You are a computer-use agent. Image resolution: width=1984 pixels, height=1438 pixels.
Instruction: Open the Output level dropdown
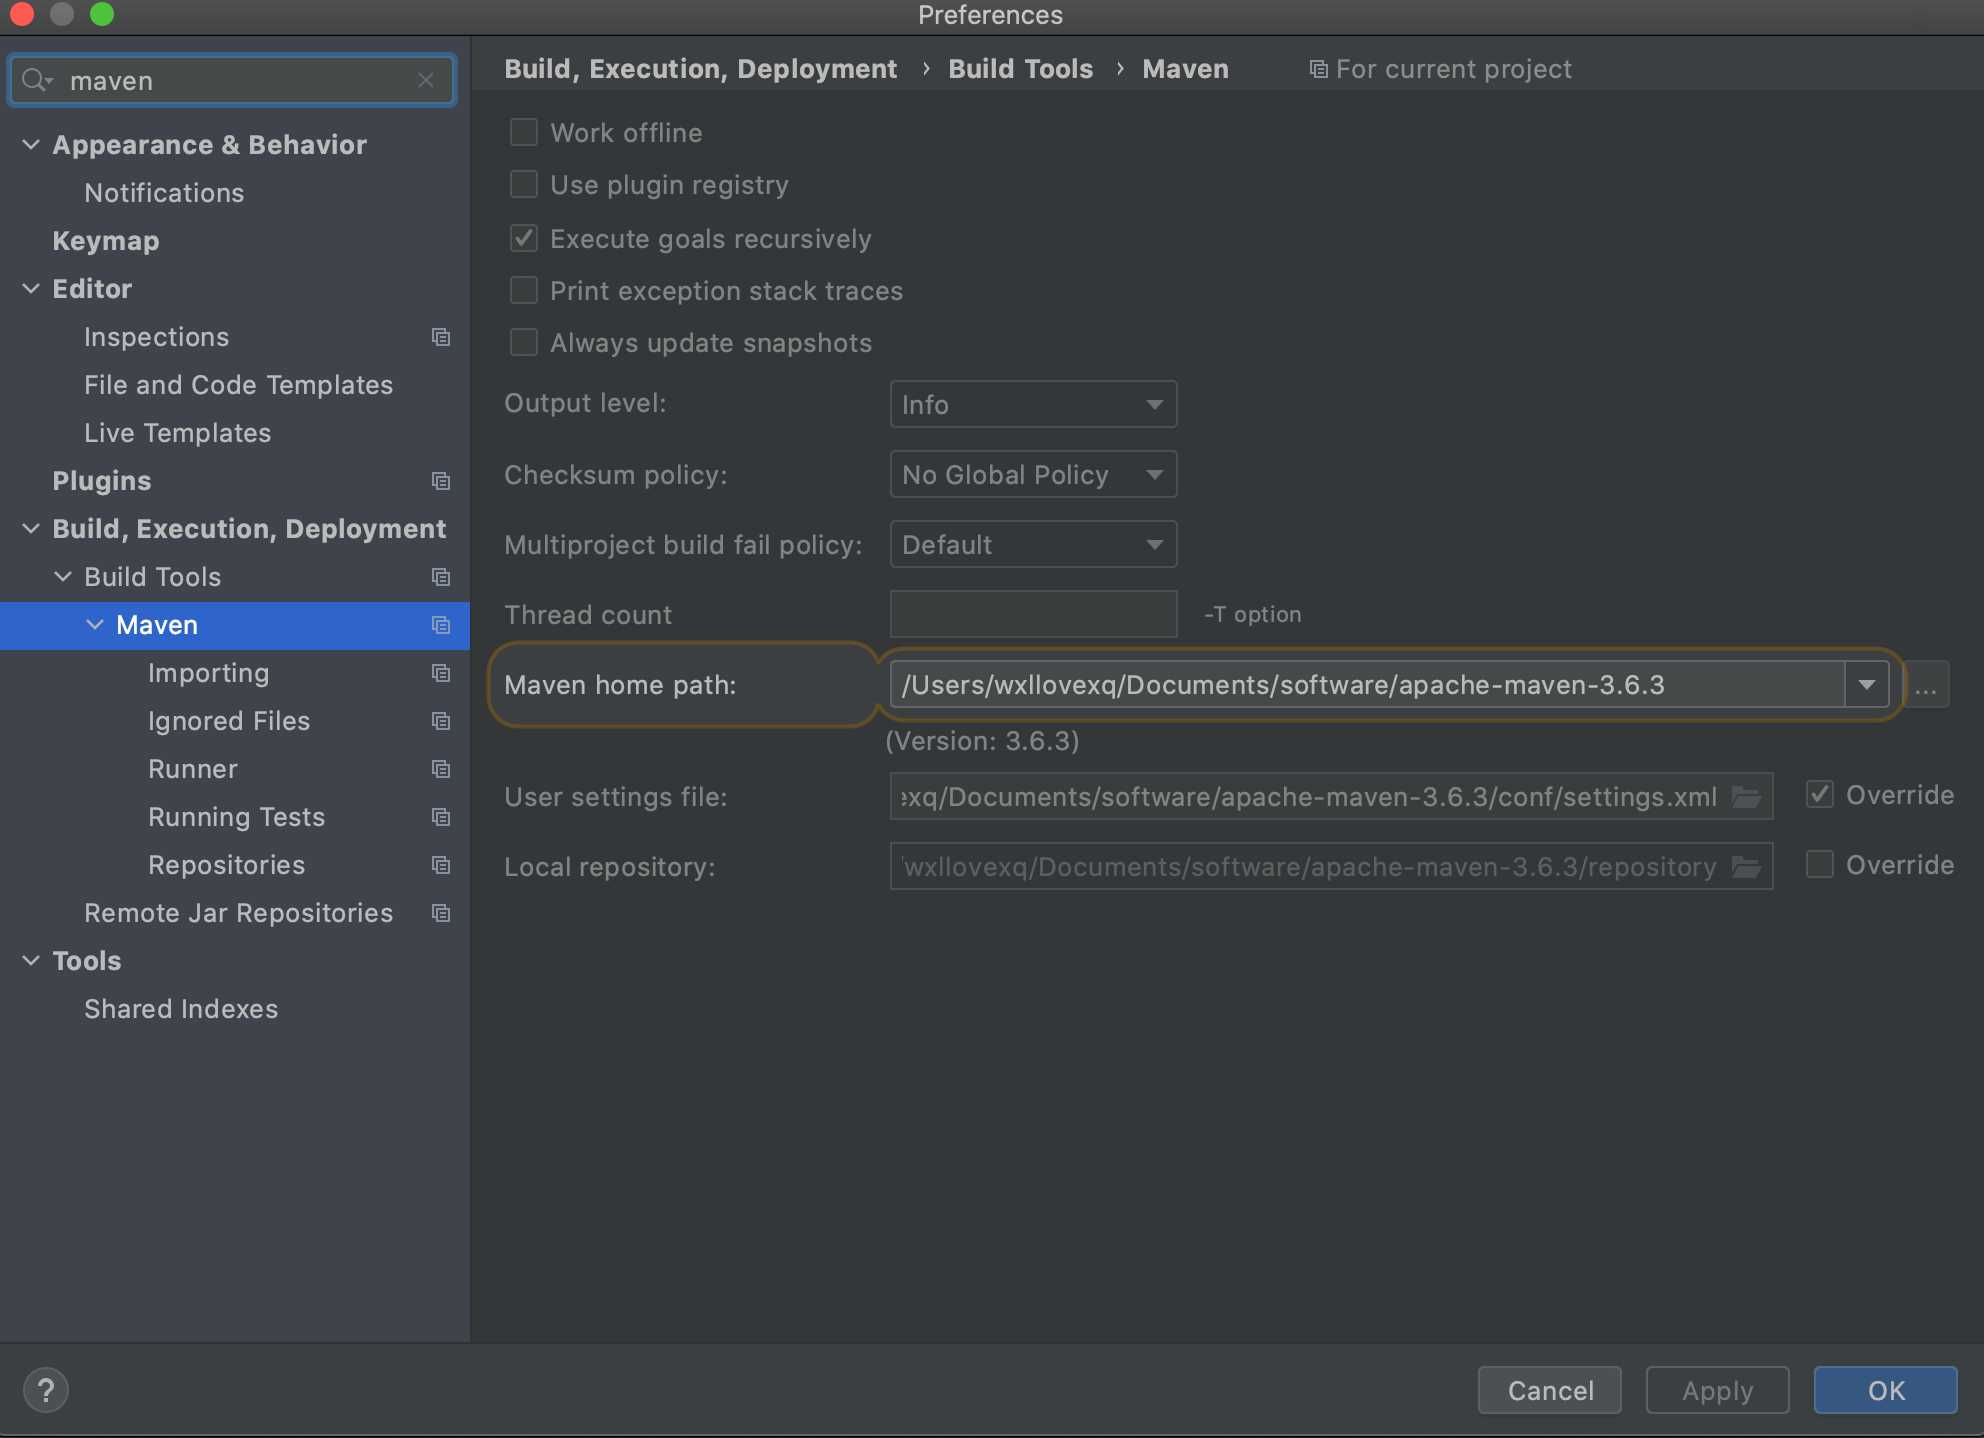[x=1032, y=405]
